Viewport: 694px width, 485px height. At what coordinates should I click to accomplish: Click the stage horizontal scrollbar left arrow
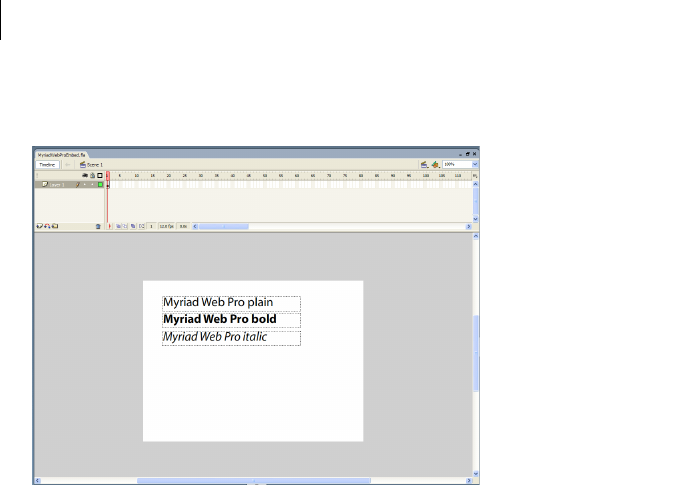click(38, 481)
